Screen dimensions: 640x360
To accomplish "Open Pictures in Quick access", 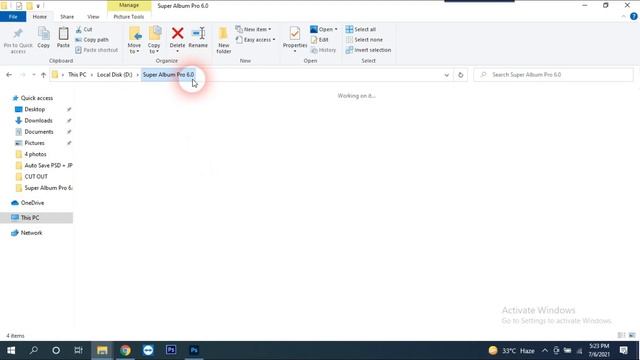I will (x=34, y=143).
